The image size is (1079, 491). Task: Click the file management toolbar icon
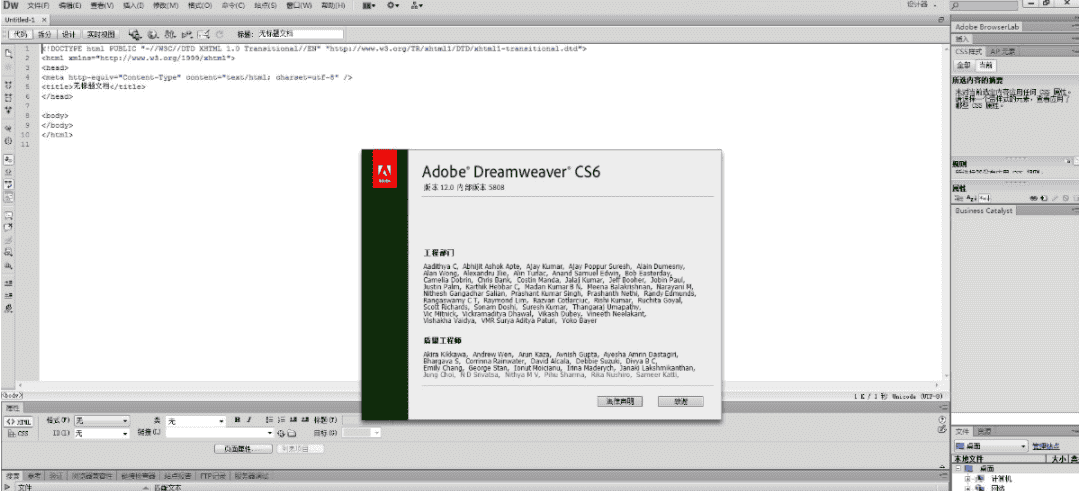(x=133, y=34)
